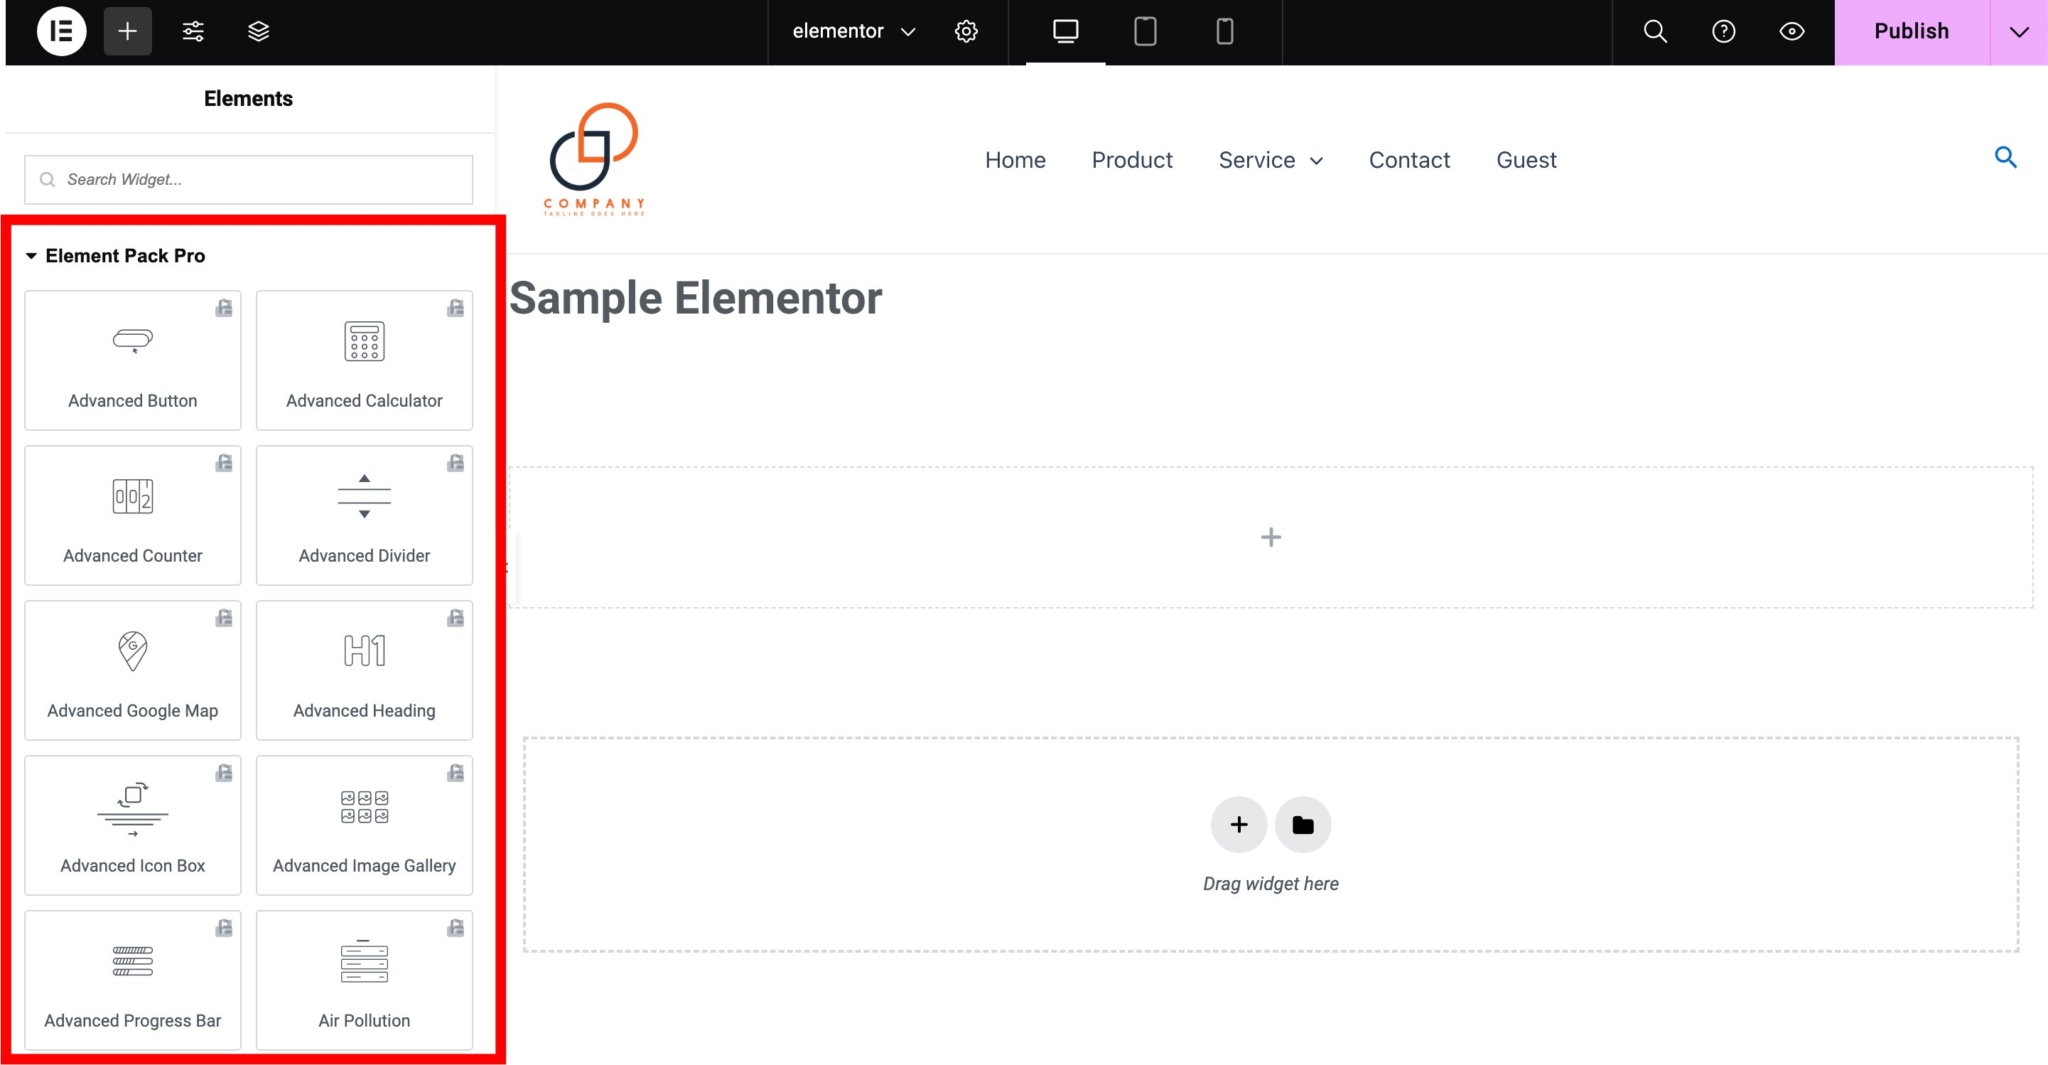Open template library folder button
Screen dimensions: 2048x1065
1303,825
